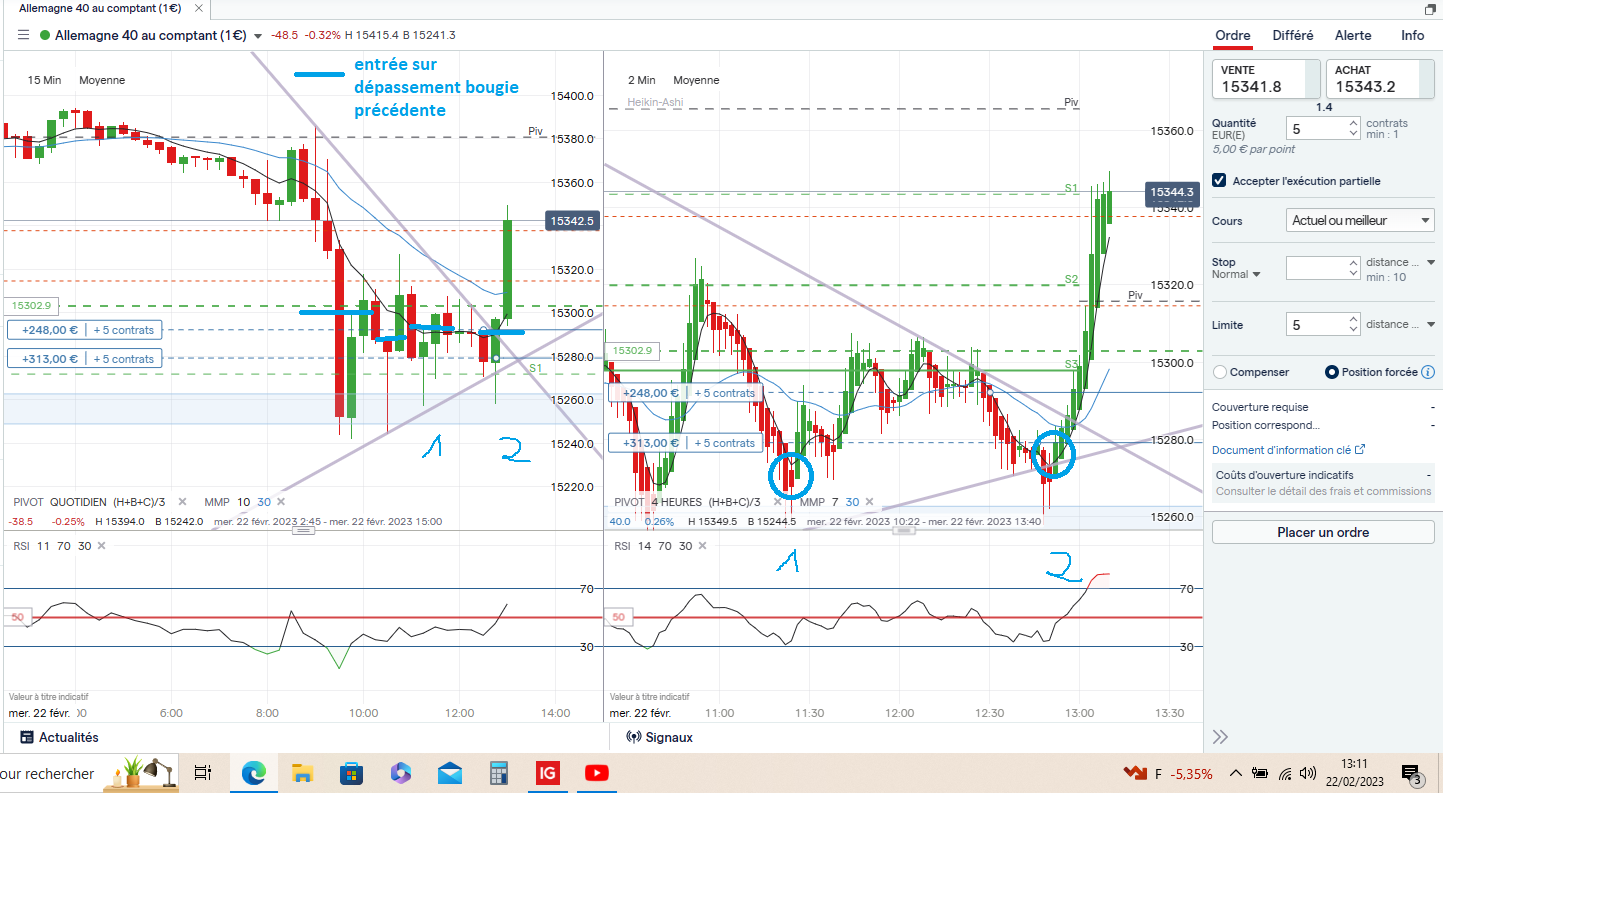Change the 2 Min chart timeframe
This screenshot has width=1600, height=900.
[x=642, y=80]
